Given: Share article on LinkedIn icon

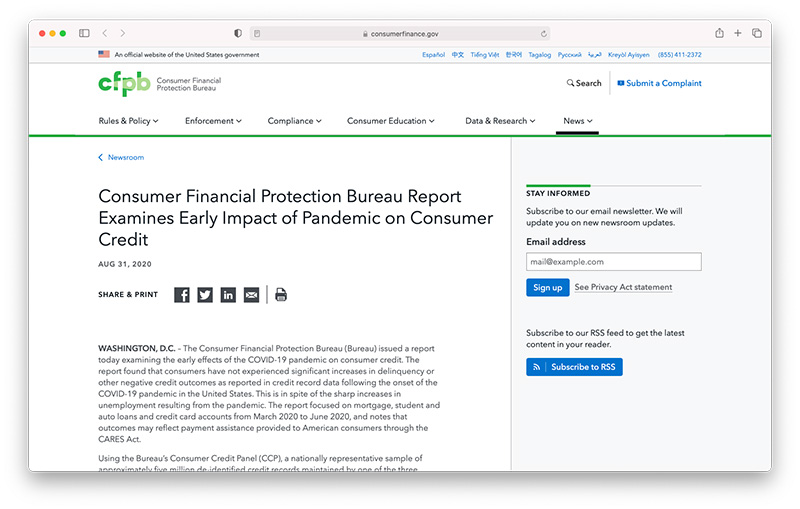Looking at the screenshot, I should (228, 295).
